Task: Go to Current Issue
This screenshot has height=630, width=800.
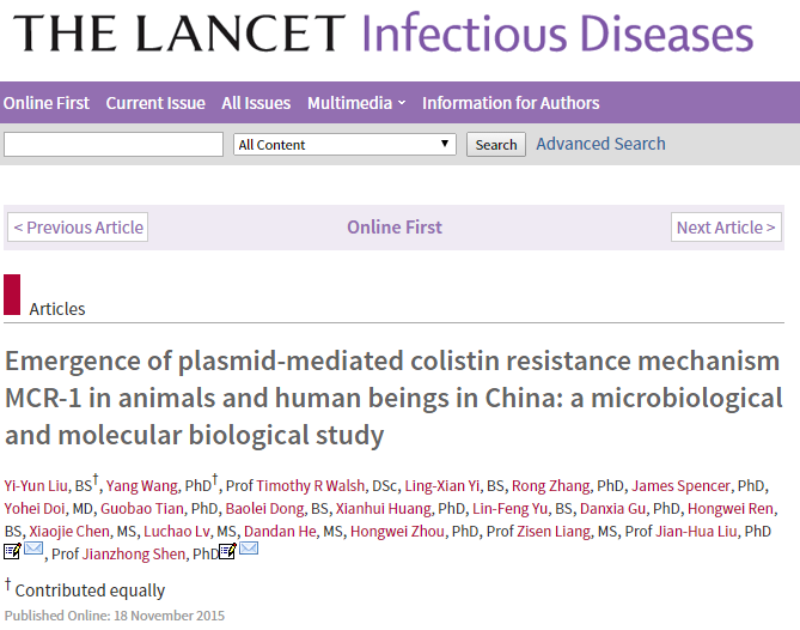Action: click(156, 103)
